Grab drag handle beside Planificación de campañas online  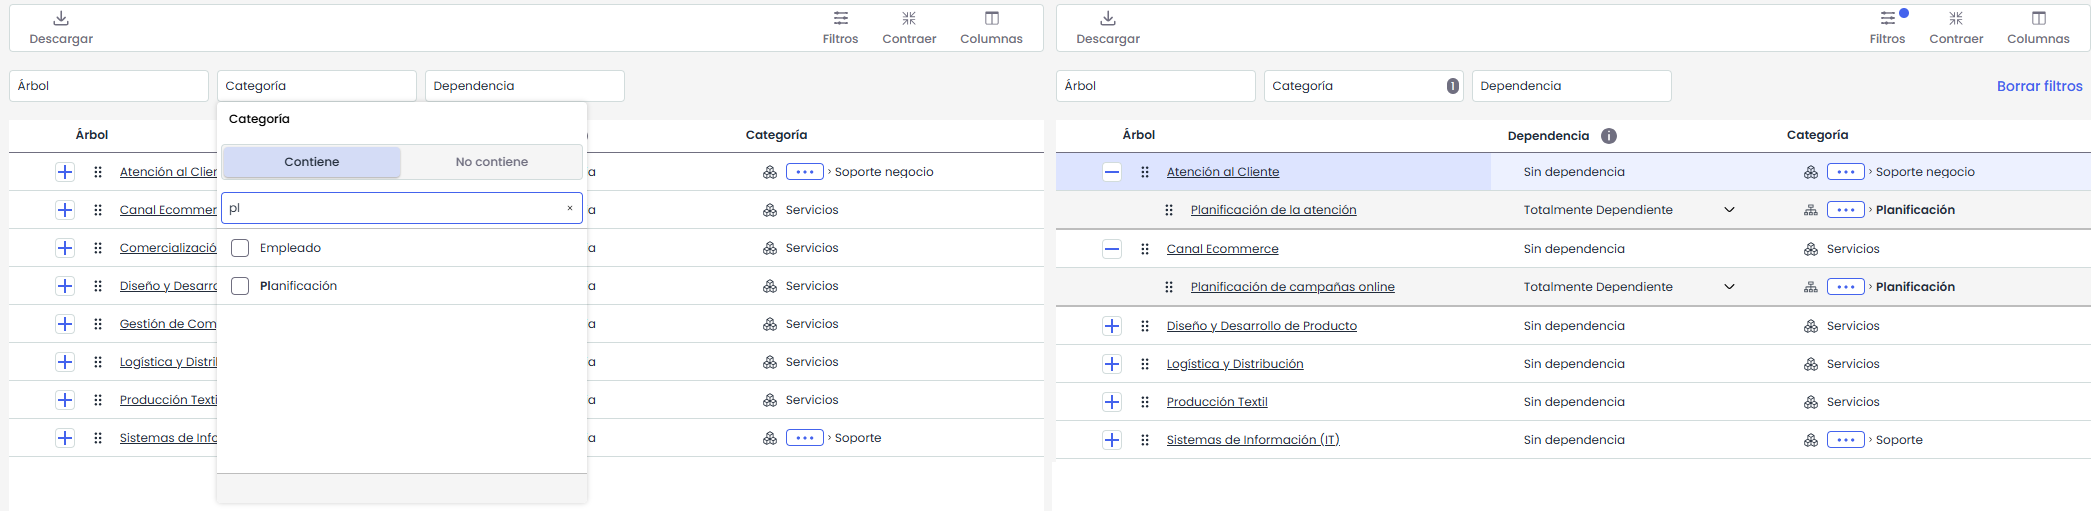point(1169,287)
